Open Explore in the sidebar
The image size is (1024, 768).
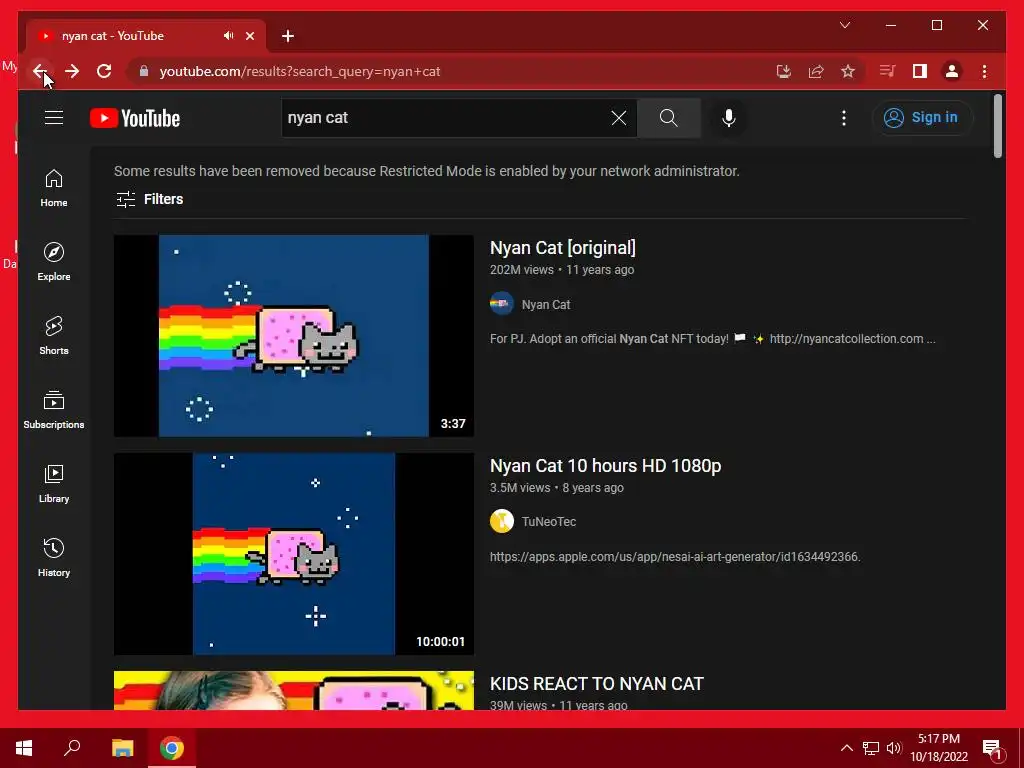[x=54, y=262]
